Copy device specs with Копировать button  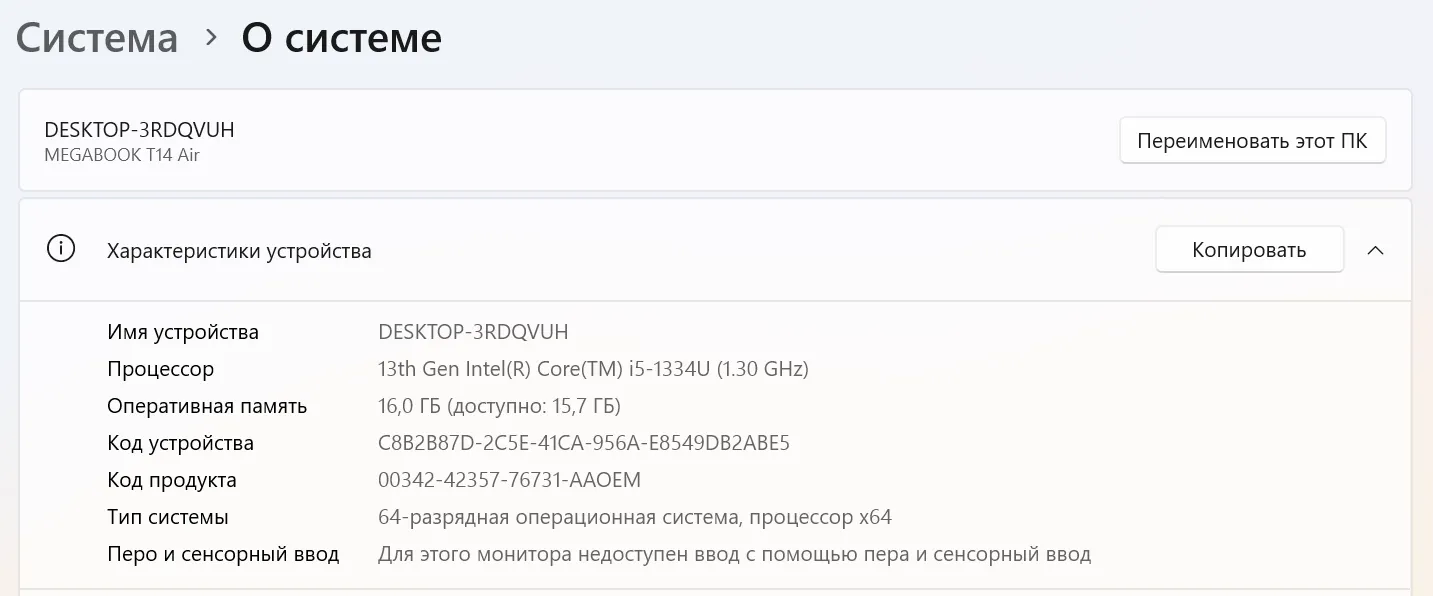tap(1248, 250)
